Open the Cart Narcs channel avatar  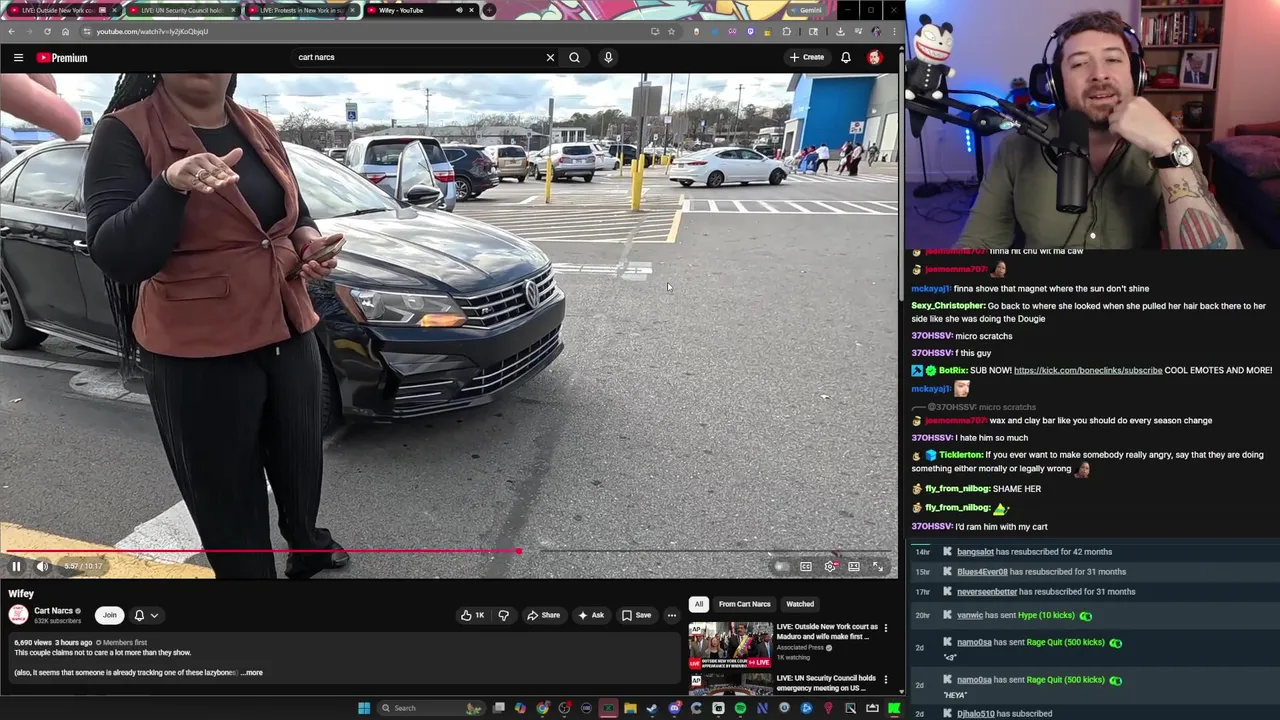click(x=18, y=615)
